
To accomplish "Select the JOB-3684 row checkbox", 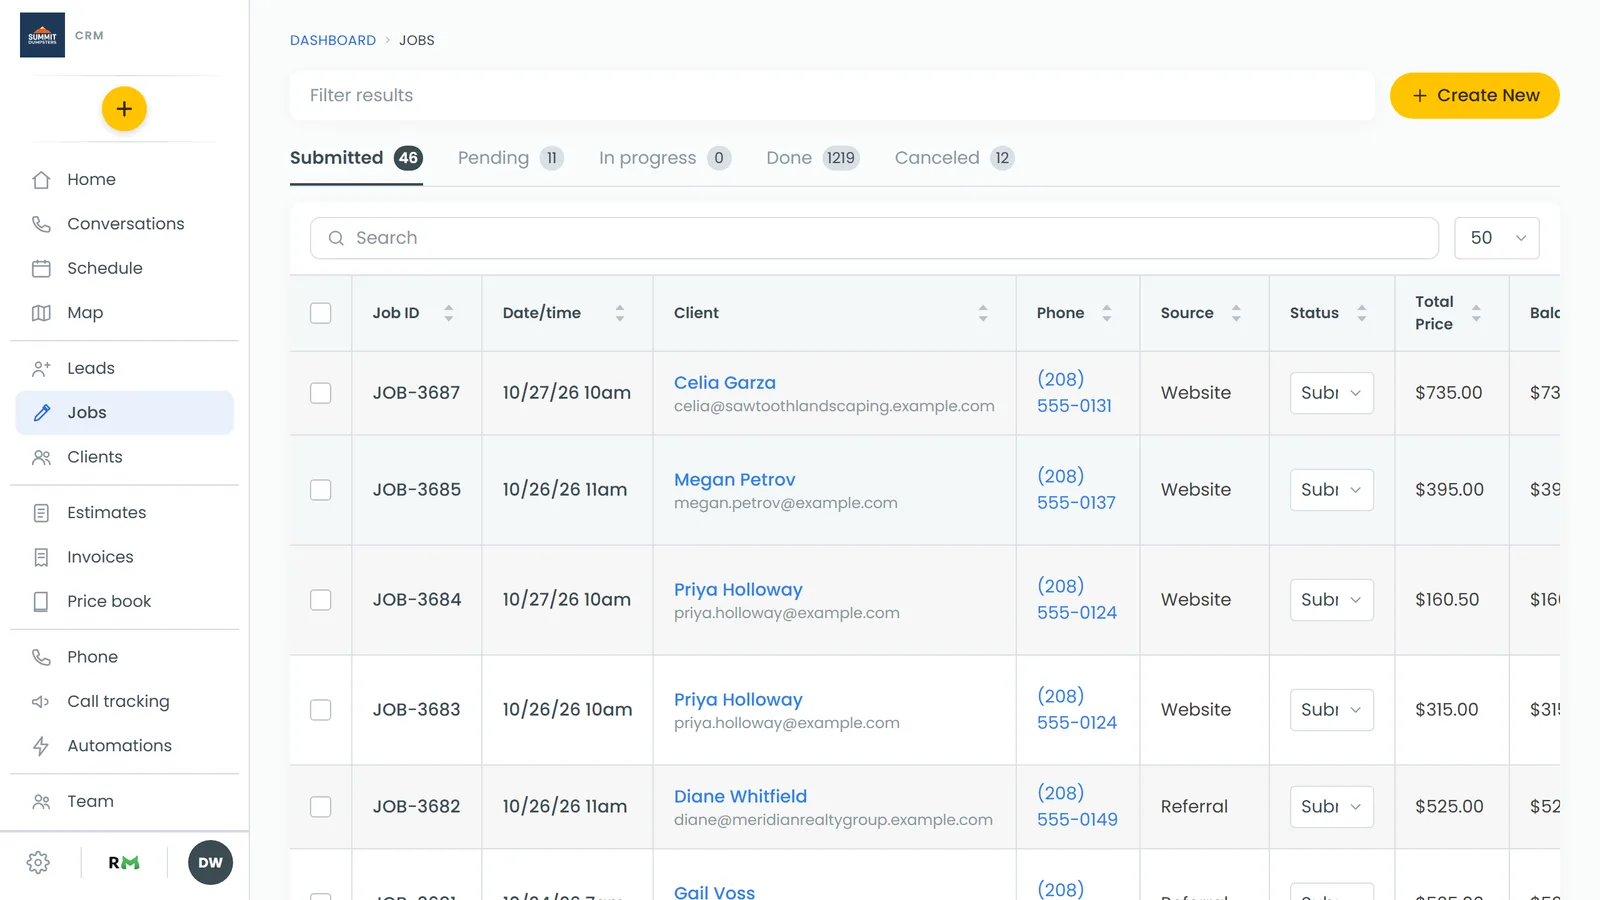I will pos(321,600).
